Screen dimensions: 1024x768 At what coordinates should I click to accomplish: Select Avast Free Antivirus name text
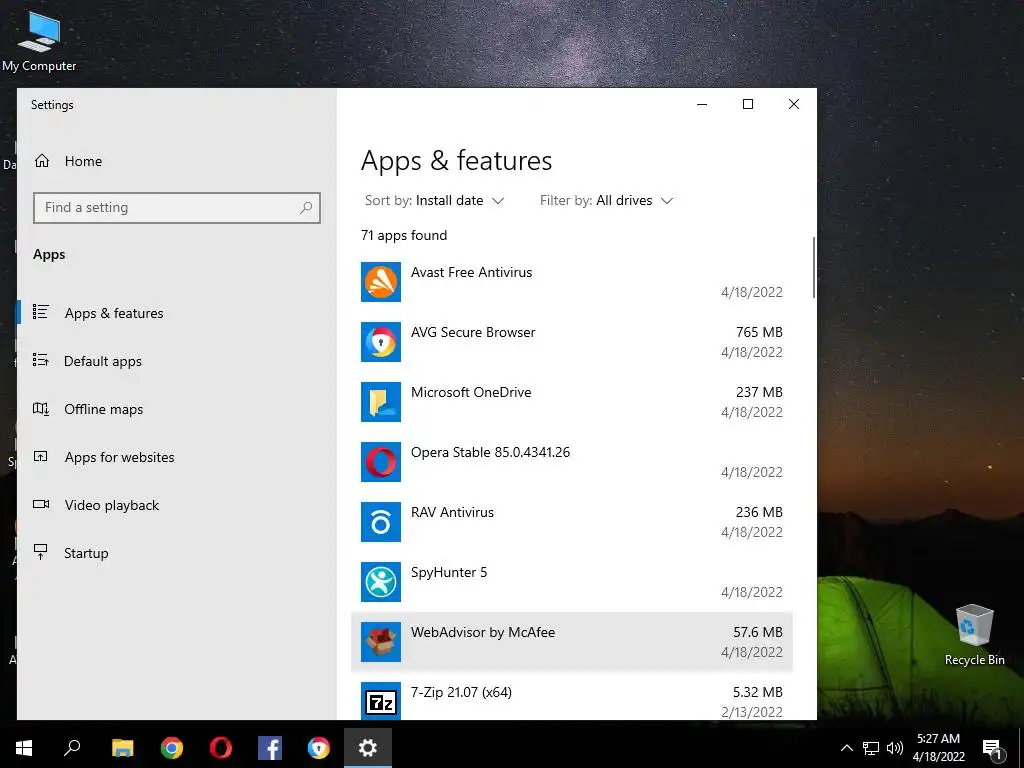click(472, 272)
